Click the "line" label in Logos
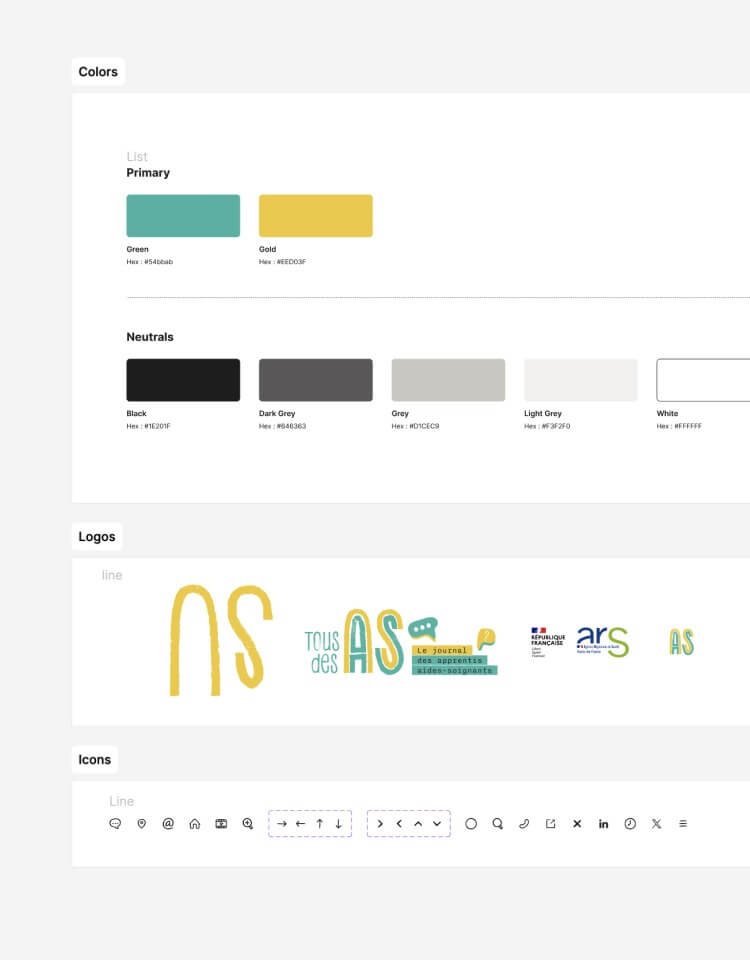This screenshot has width=750, height=960. tap(112, 575)
